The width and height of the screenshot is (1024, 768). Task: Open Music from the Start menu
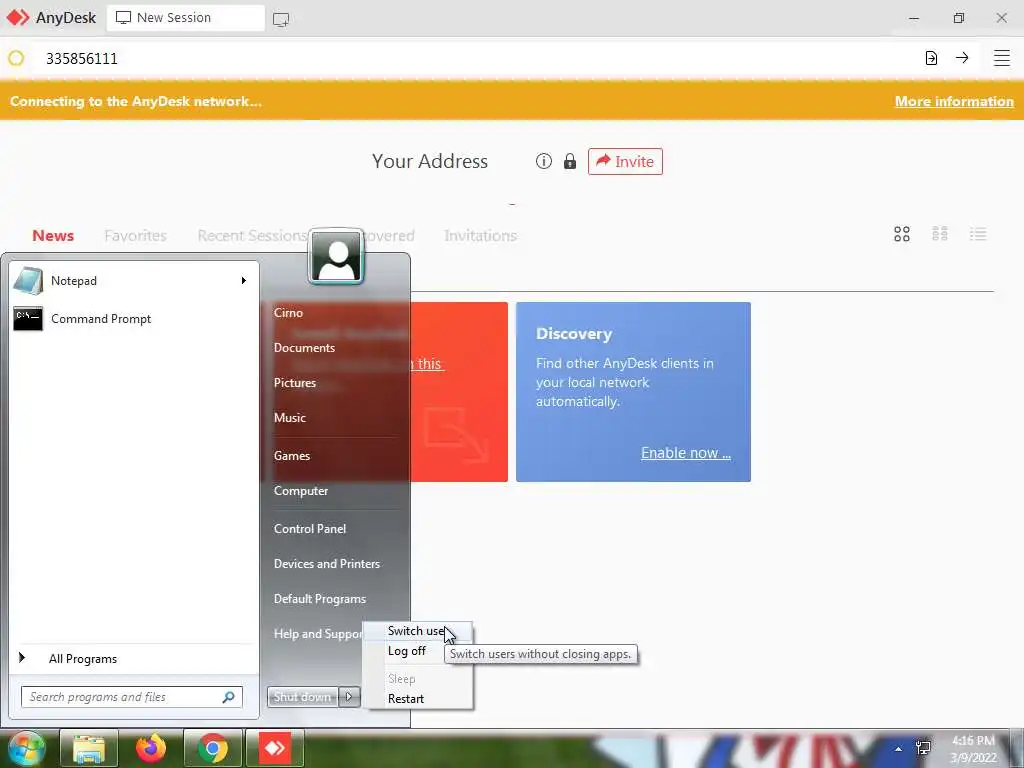tap(290, 418)
